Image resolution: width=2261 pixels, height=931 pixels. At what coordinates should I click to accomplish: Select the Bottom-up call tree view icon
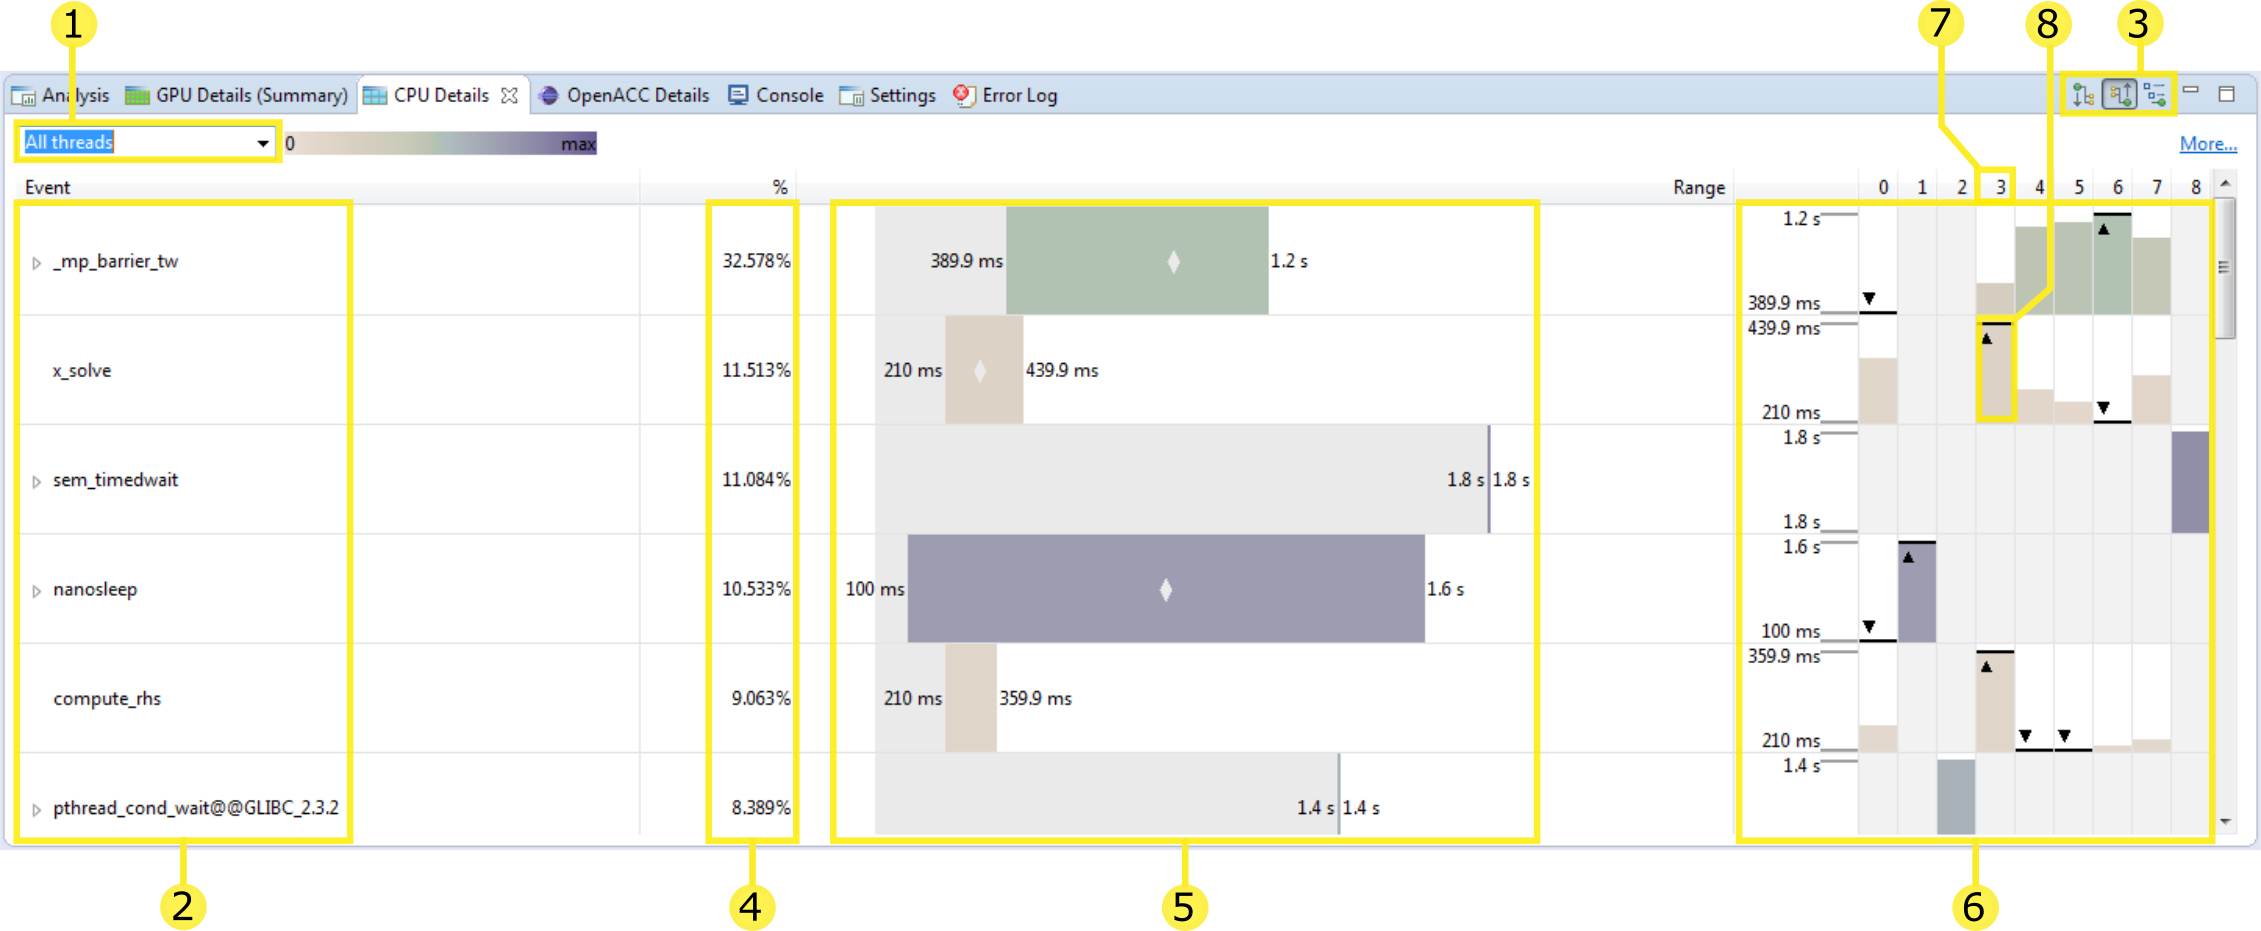pos(2120,95)
